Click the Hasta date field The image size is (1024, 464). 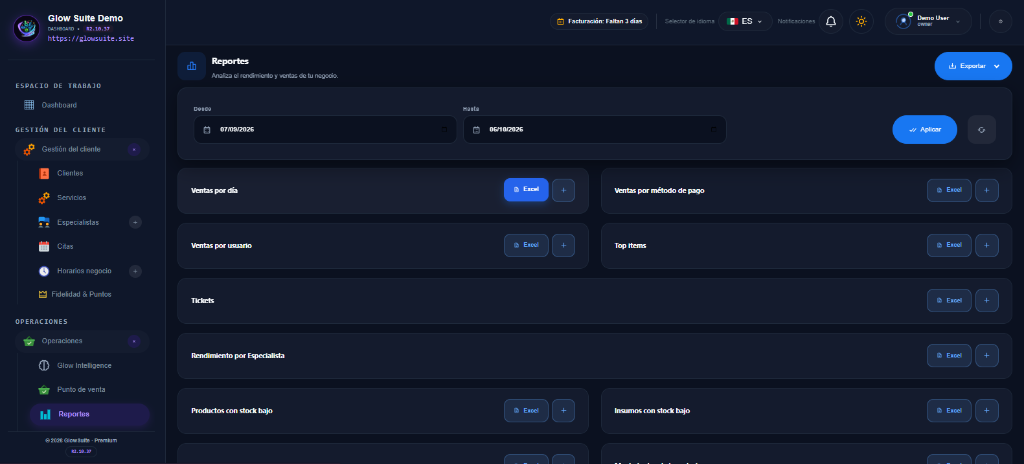(595, 129)
